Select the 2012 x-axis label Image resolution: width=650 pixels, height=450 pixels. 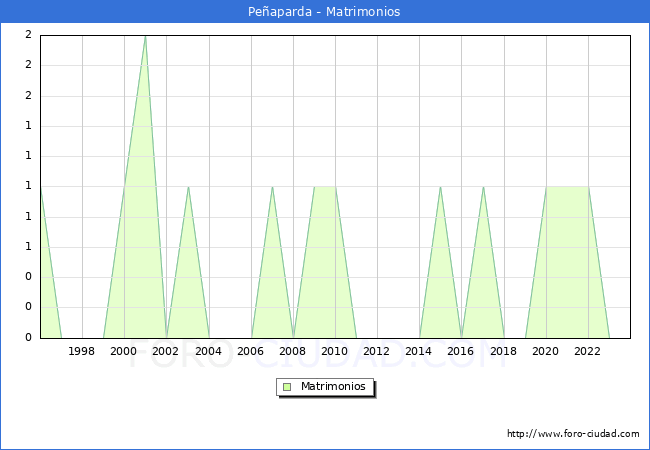click(x=376, y=351)
